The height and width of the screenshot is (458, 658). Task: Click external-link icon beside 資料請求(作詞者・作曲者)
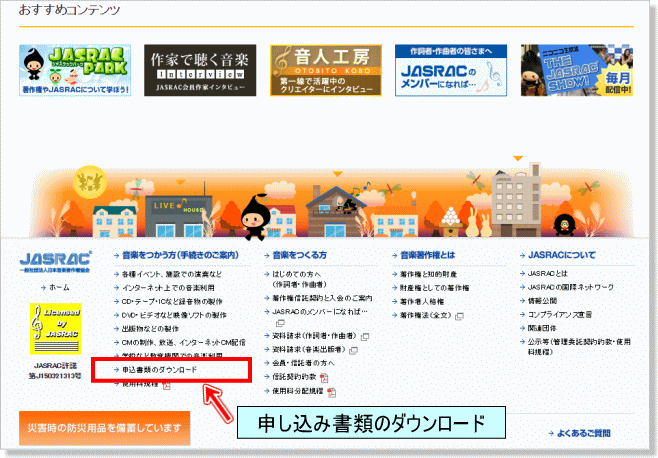(x=365, y=337)
